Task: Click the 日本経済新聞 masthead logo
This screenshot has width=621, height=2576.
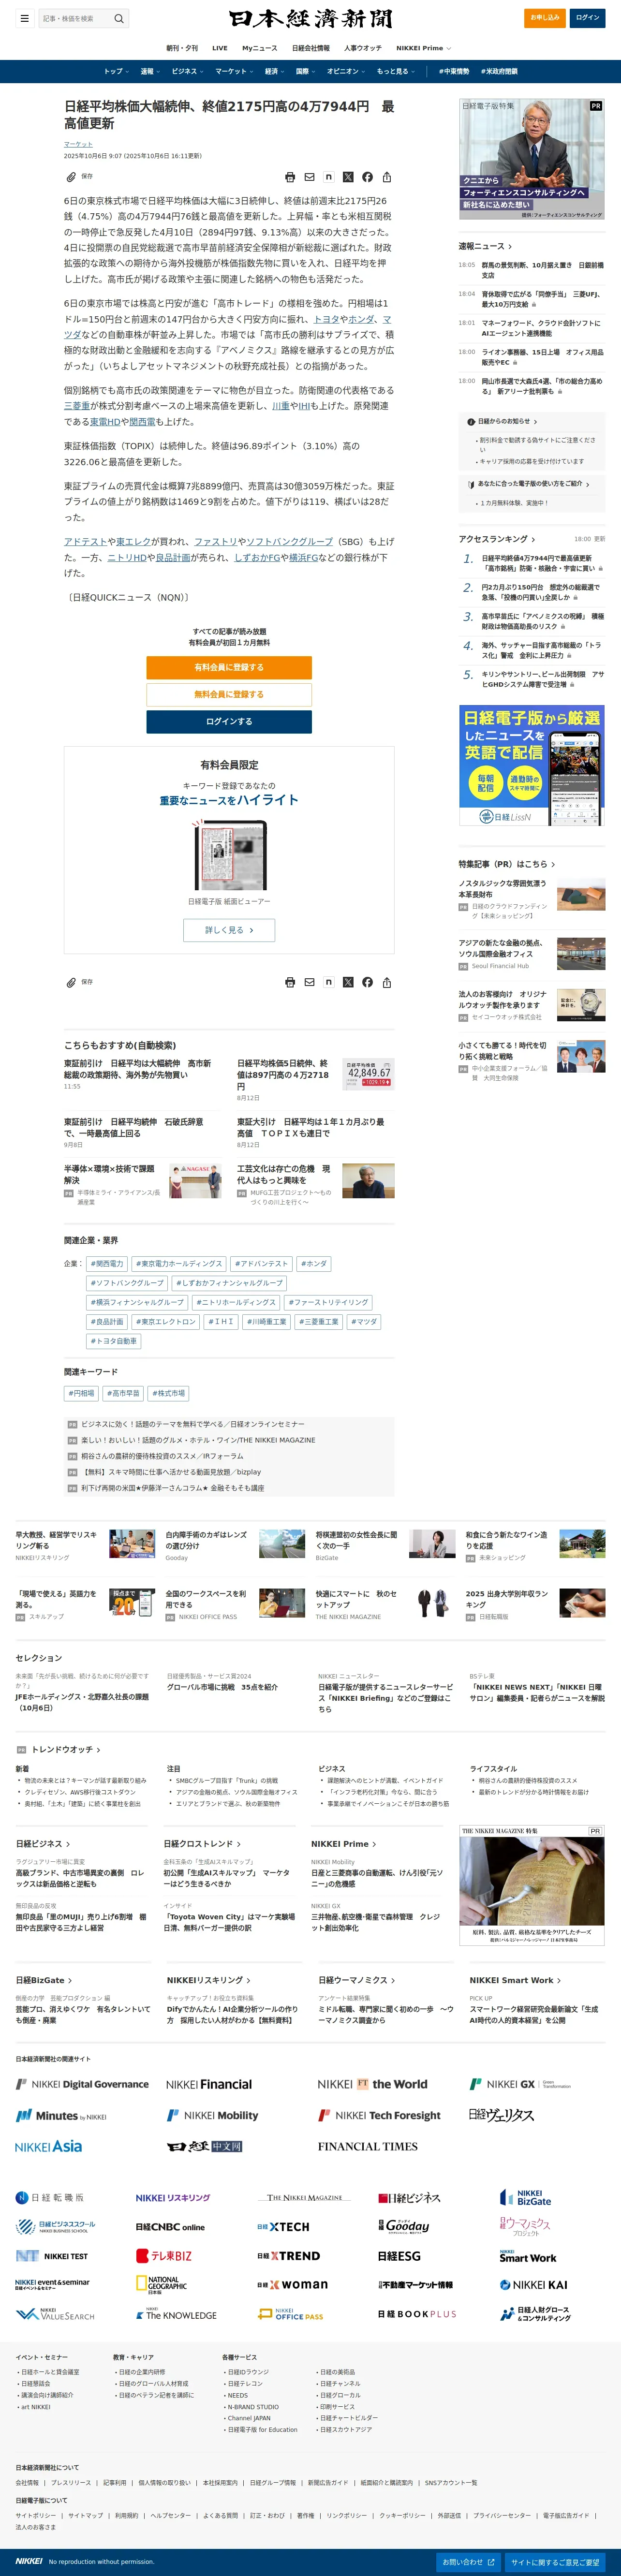Action: point(310,18)
